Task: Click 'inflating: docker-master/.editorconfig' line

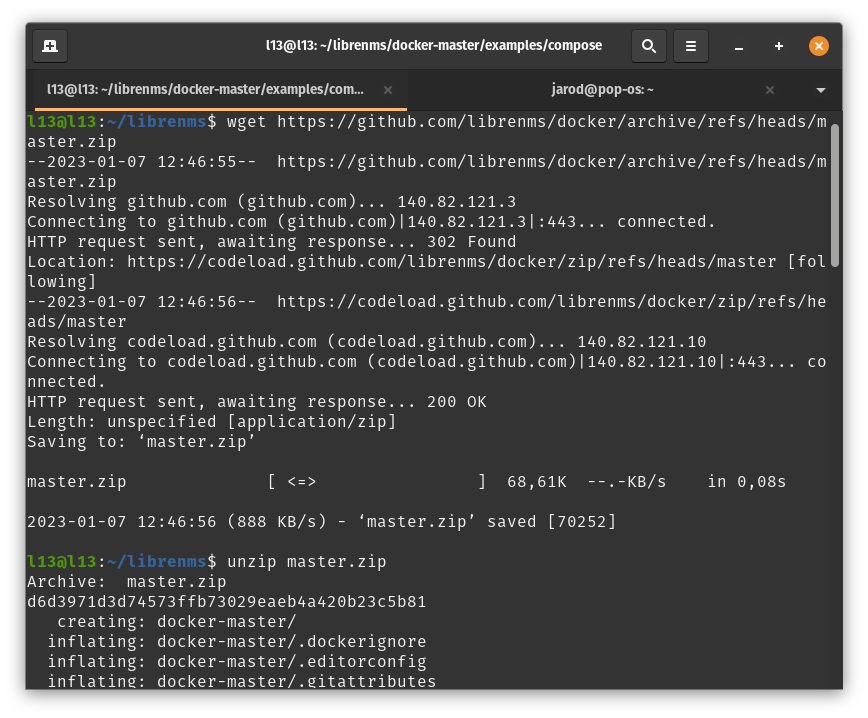Action: [x=237, y=662]
